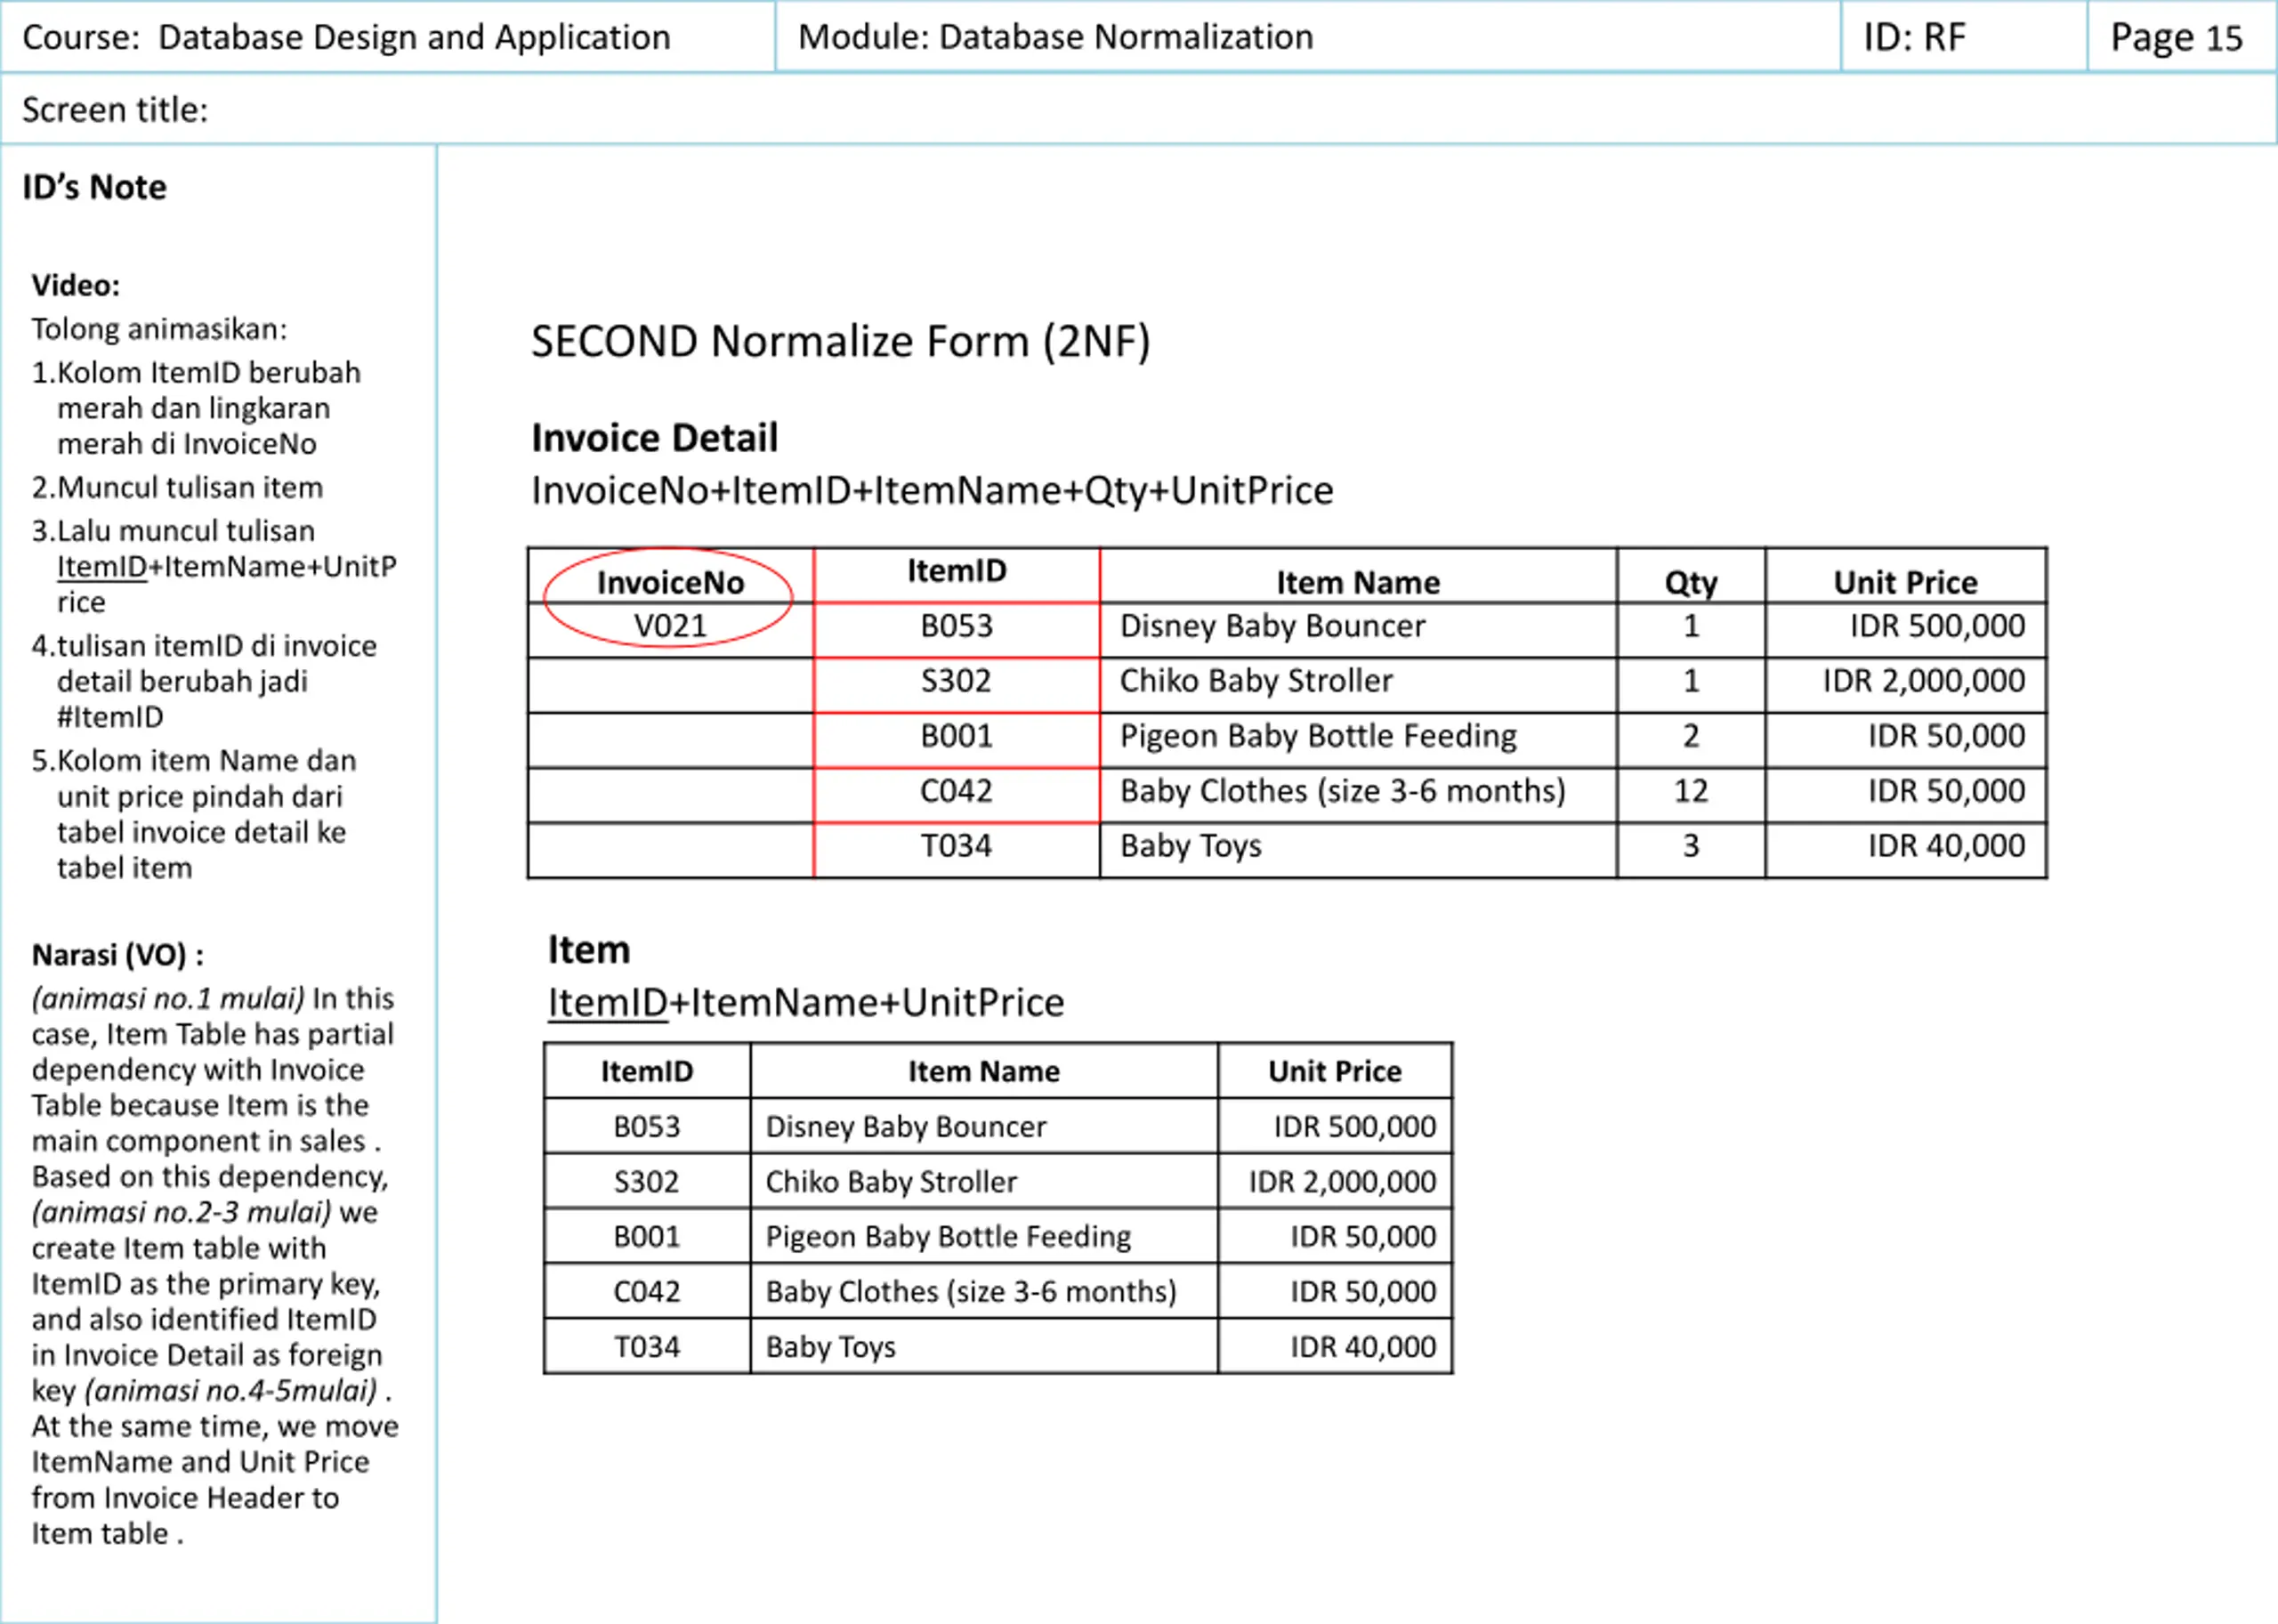Click 'IDR 40,000' in Invoice Detail table

click(x=1946, y=846)
